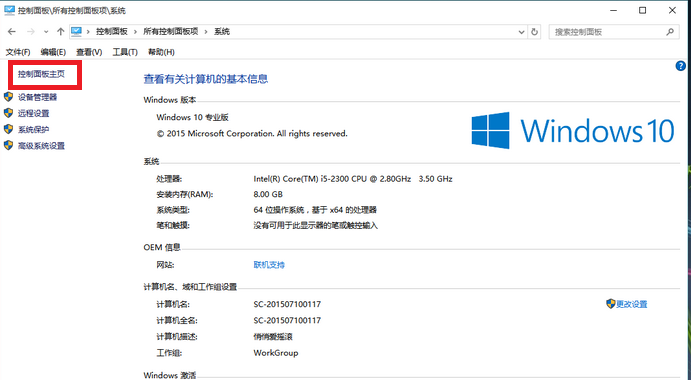Go back with the back arrow

pyautogui.click(x=12, y=32)
